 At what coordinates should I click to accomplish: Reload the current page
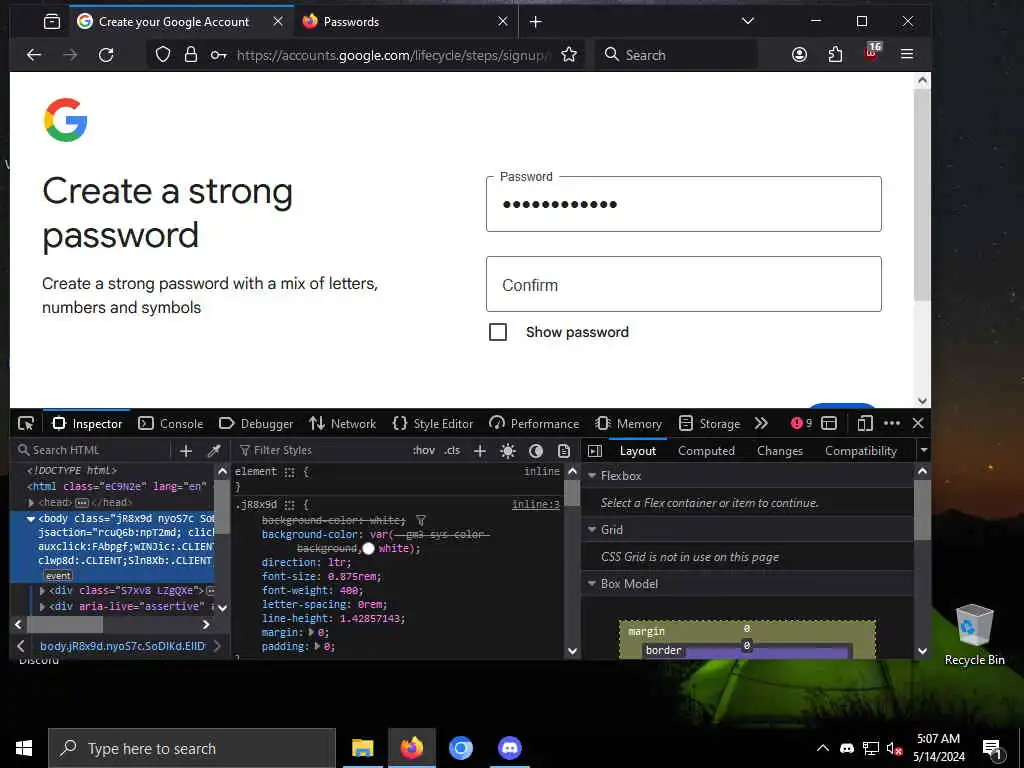[x=106, y=55]
